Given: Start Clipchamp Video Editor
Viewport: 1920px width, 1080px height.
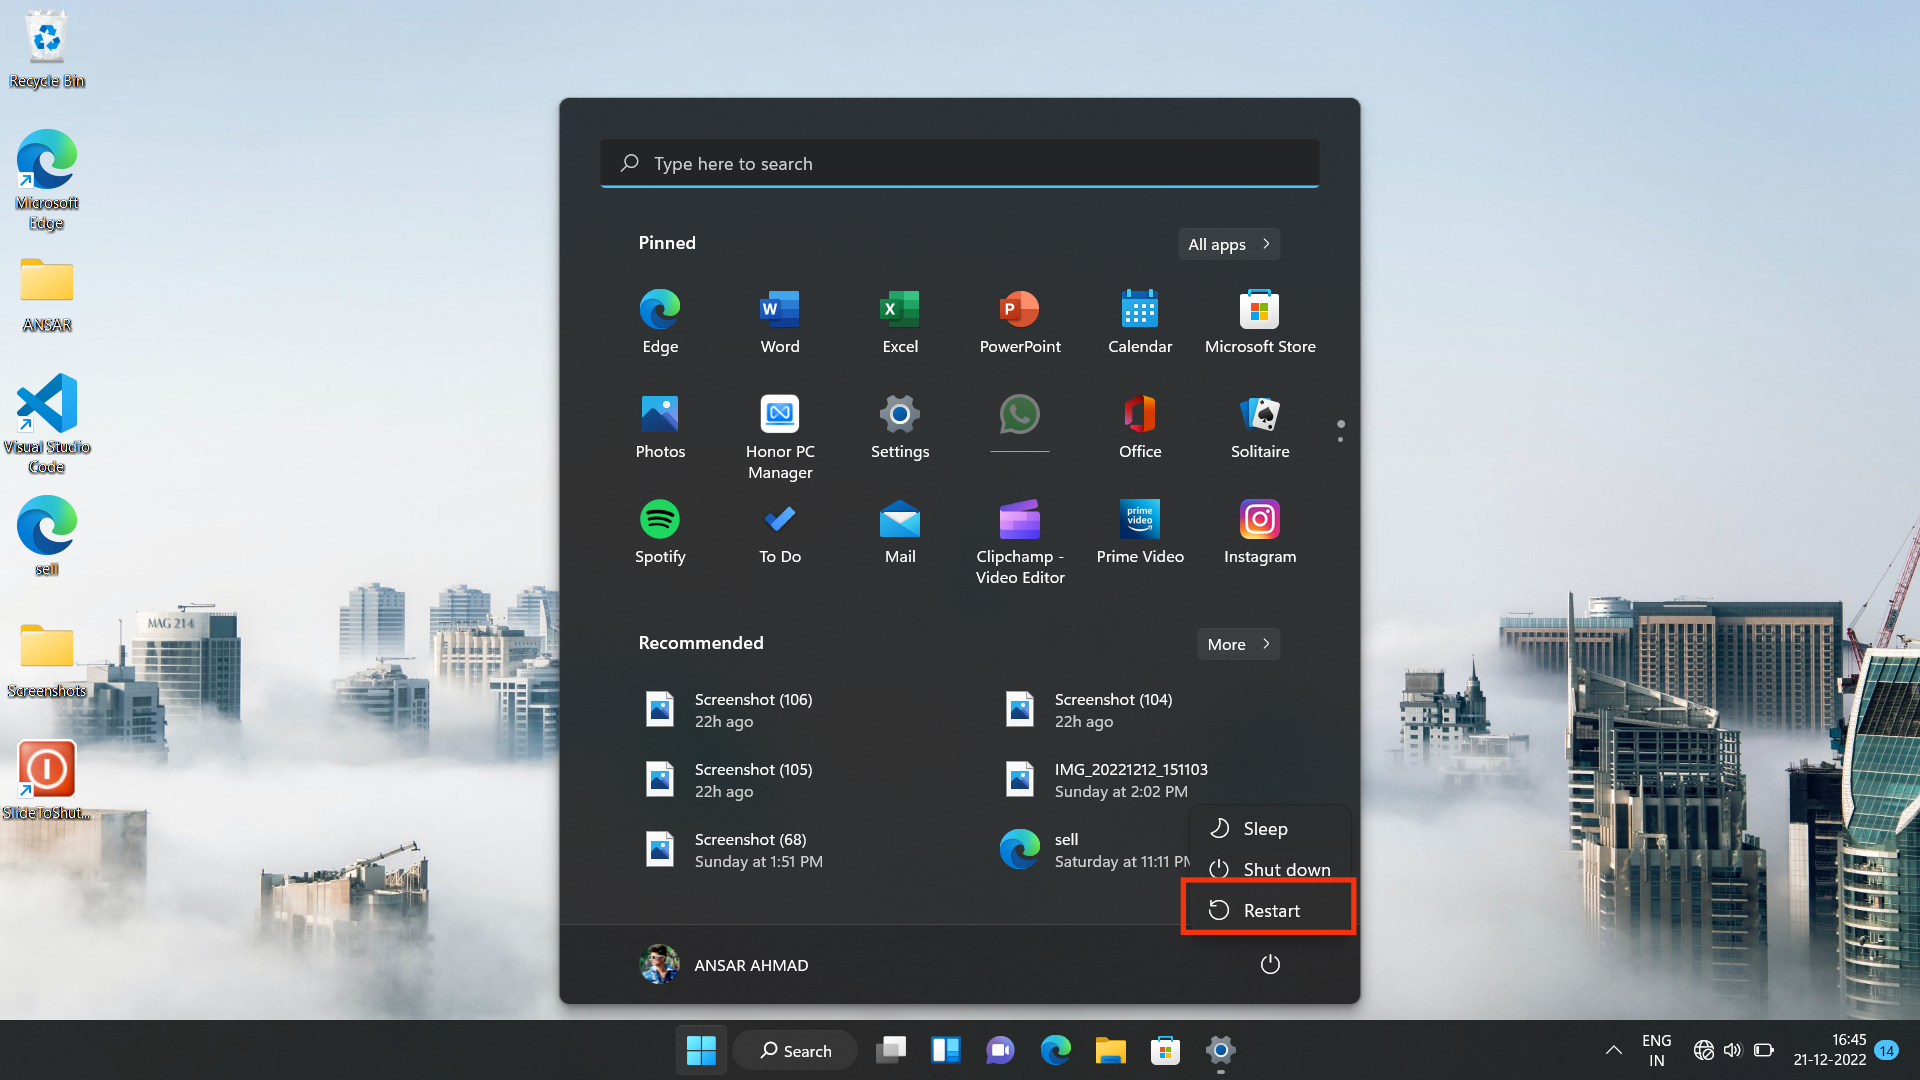Looking at the screenshot, I should (x=1019, y=530).
